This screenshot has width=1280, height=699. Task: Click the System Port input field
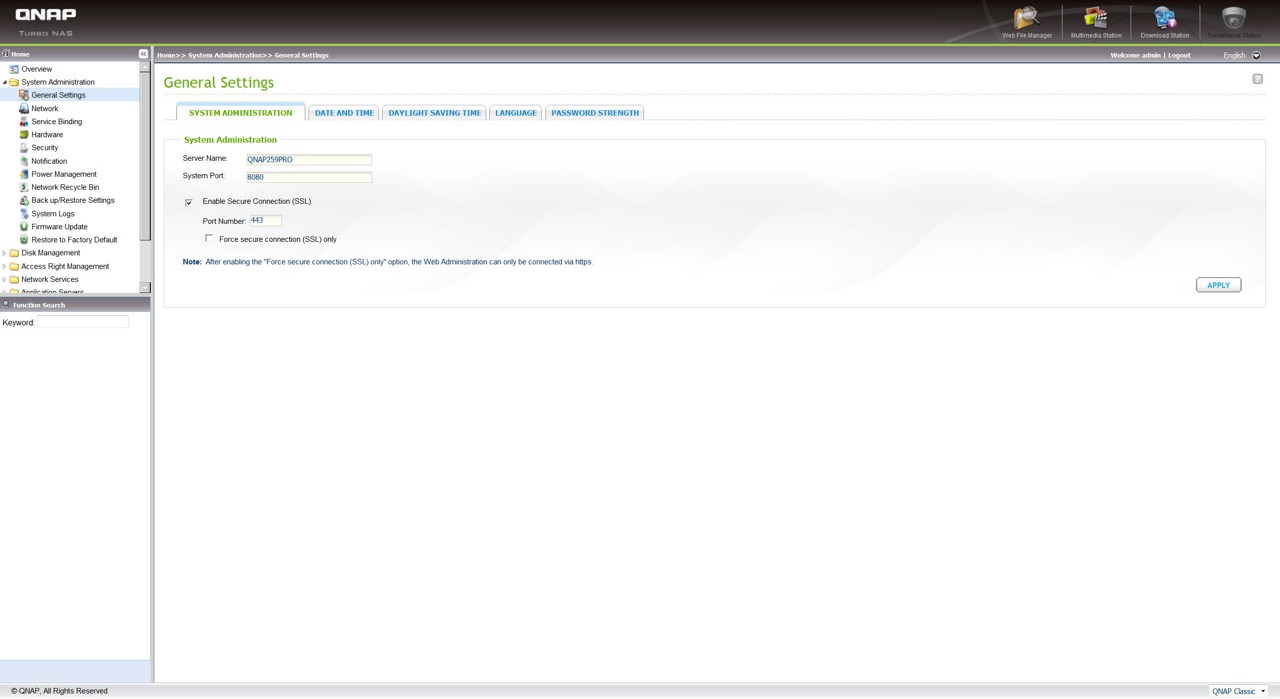[x=309, y=177]
